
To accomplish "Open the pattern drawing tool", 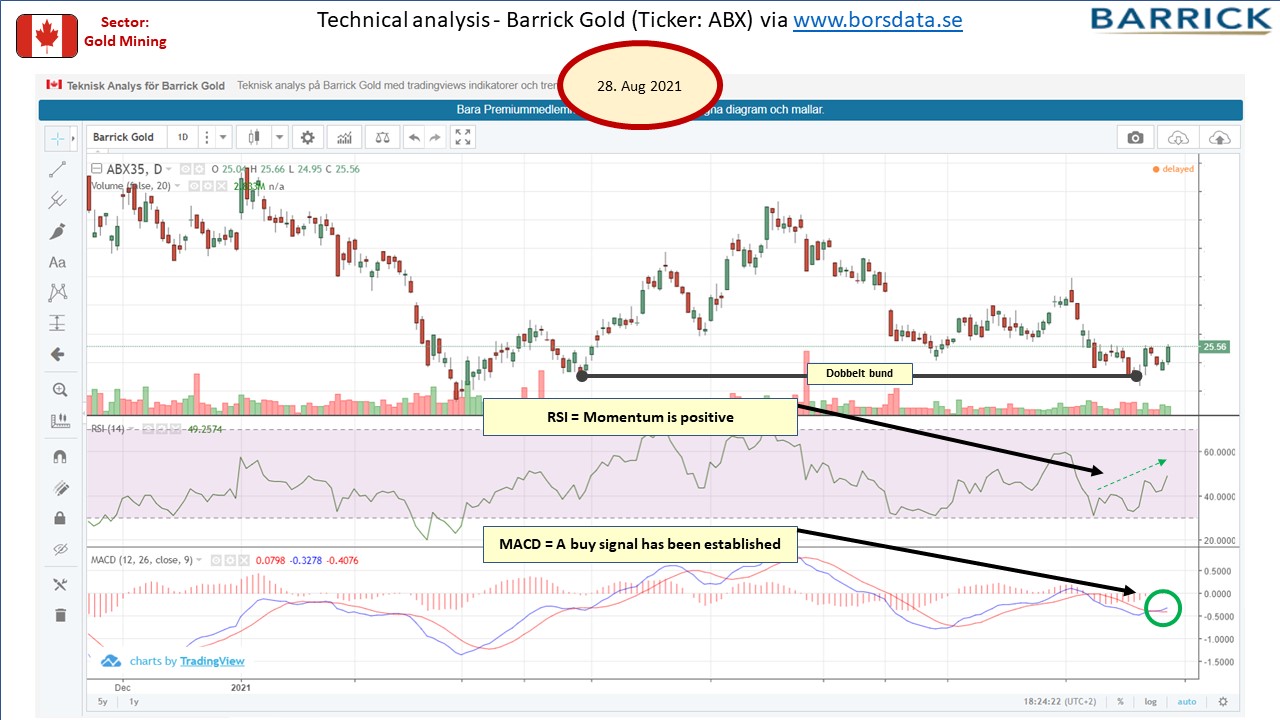I will coord(57,292).
